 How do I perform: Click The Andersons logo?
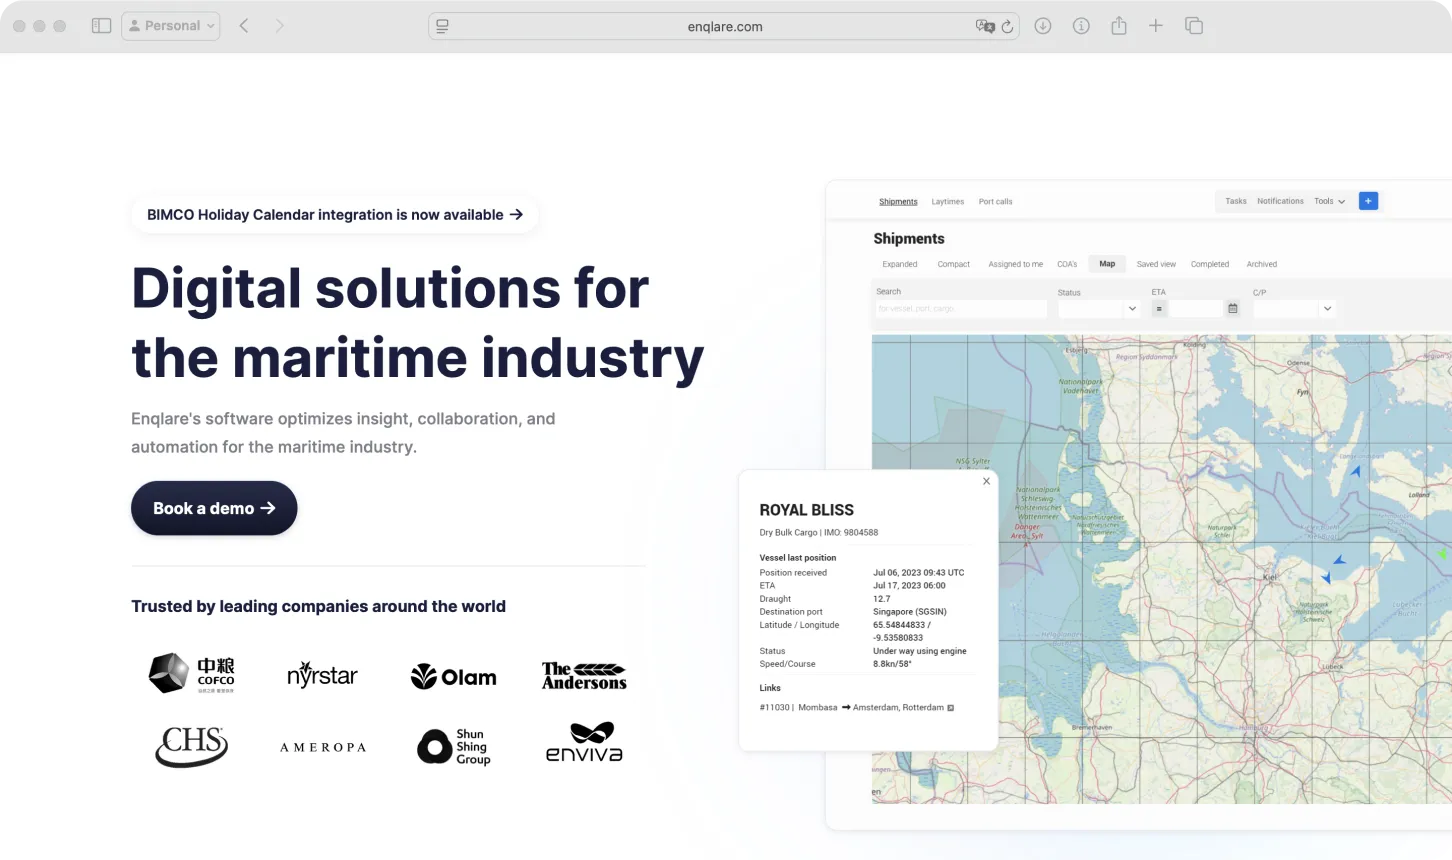[584, 676]
